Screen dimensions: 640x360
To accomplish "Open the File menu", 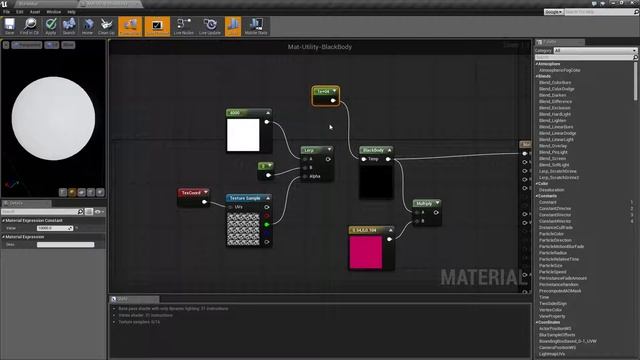I will point(7,12).
